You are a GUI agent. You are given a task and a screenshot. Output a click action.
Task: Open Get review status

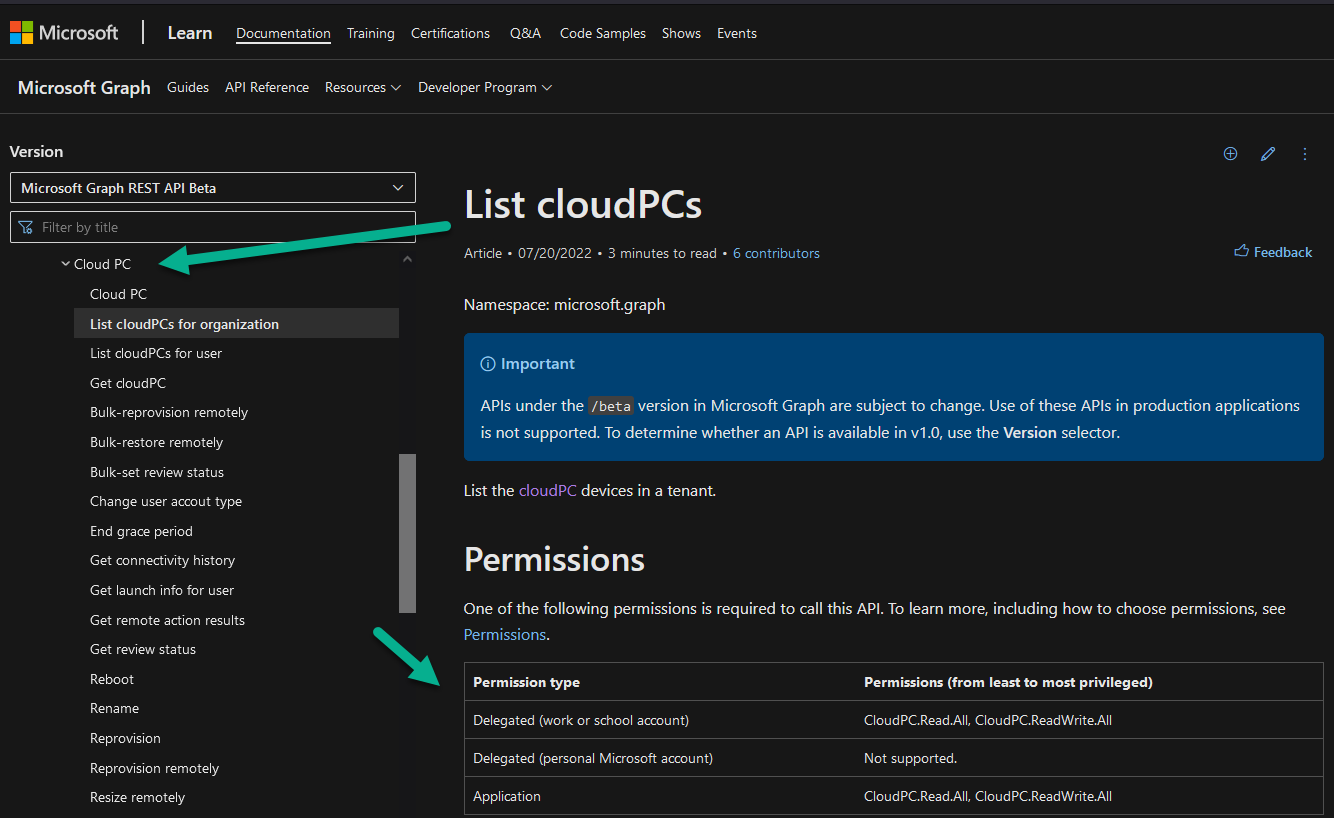pyautogui.click(x=143, y=649)
